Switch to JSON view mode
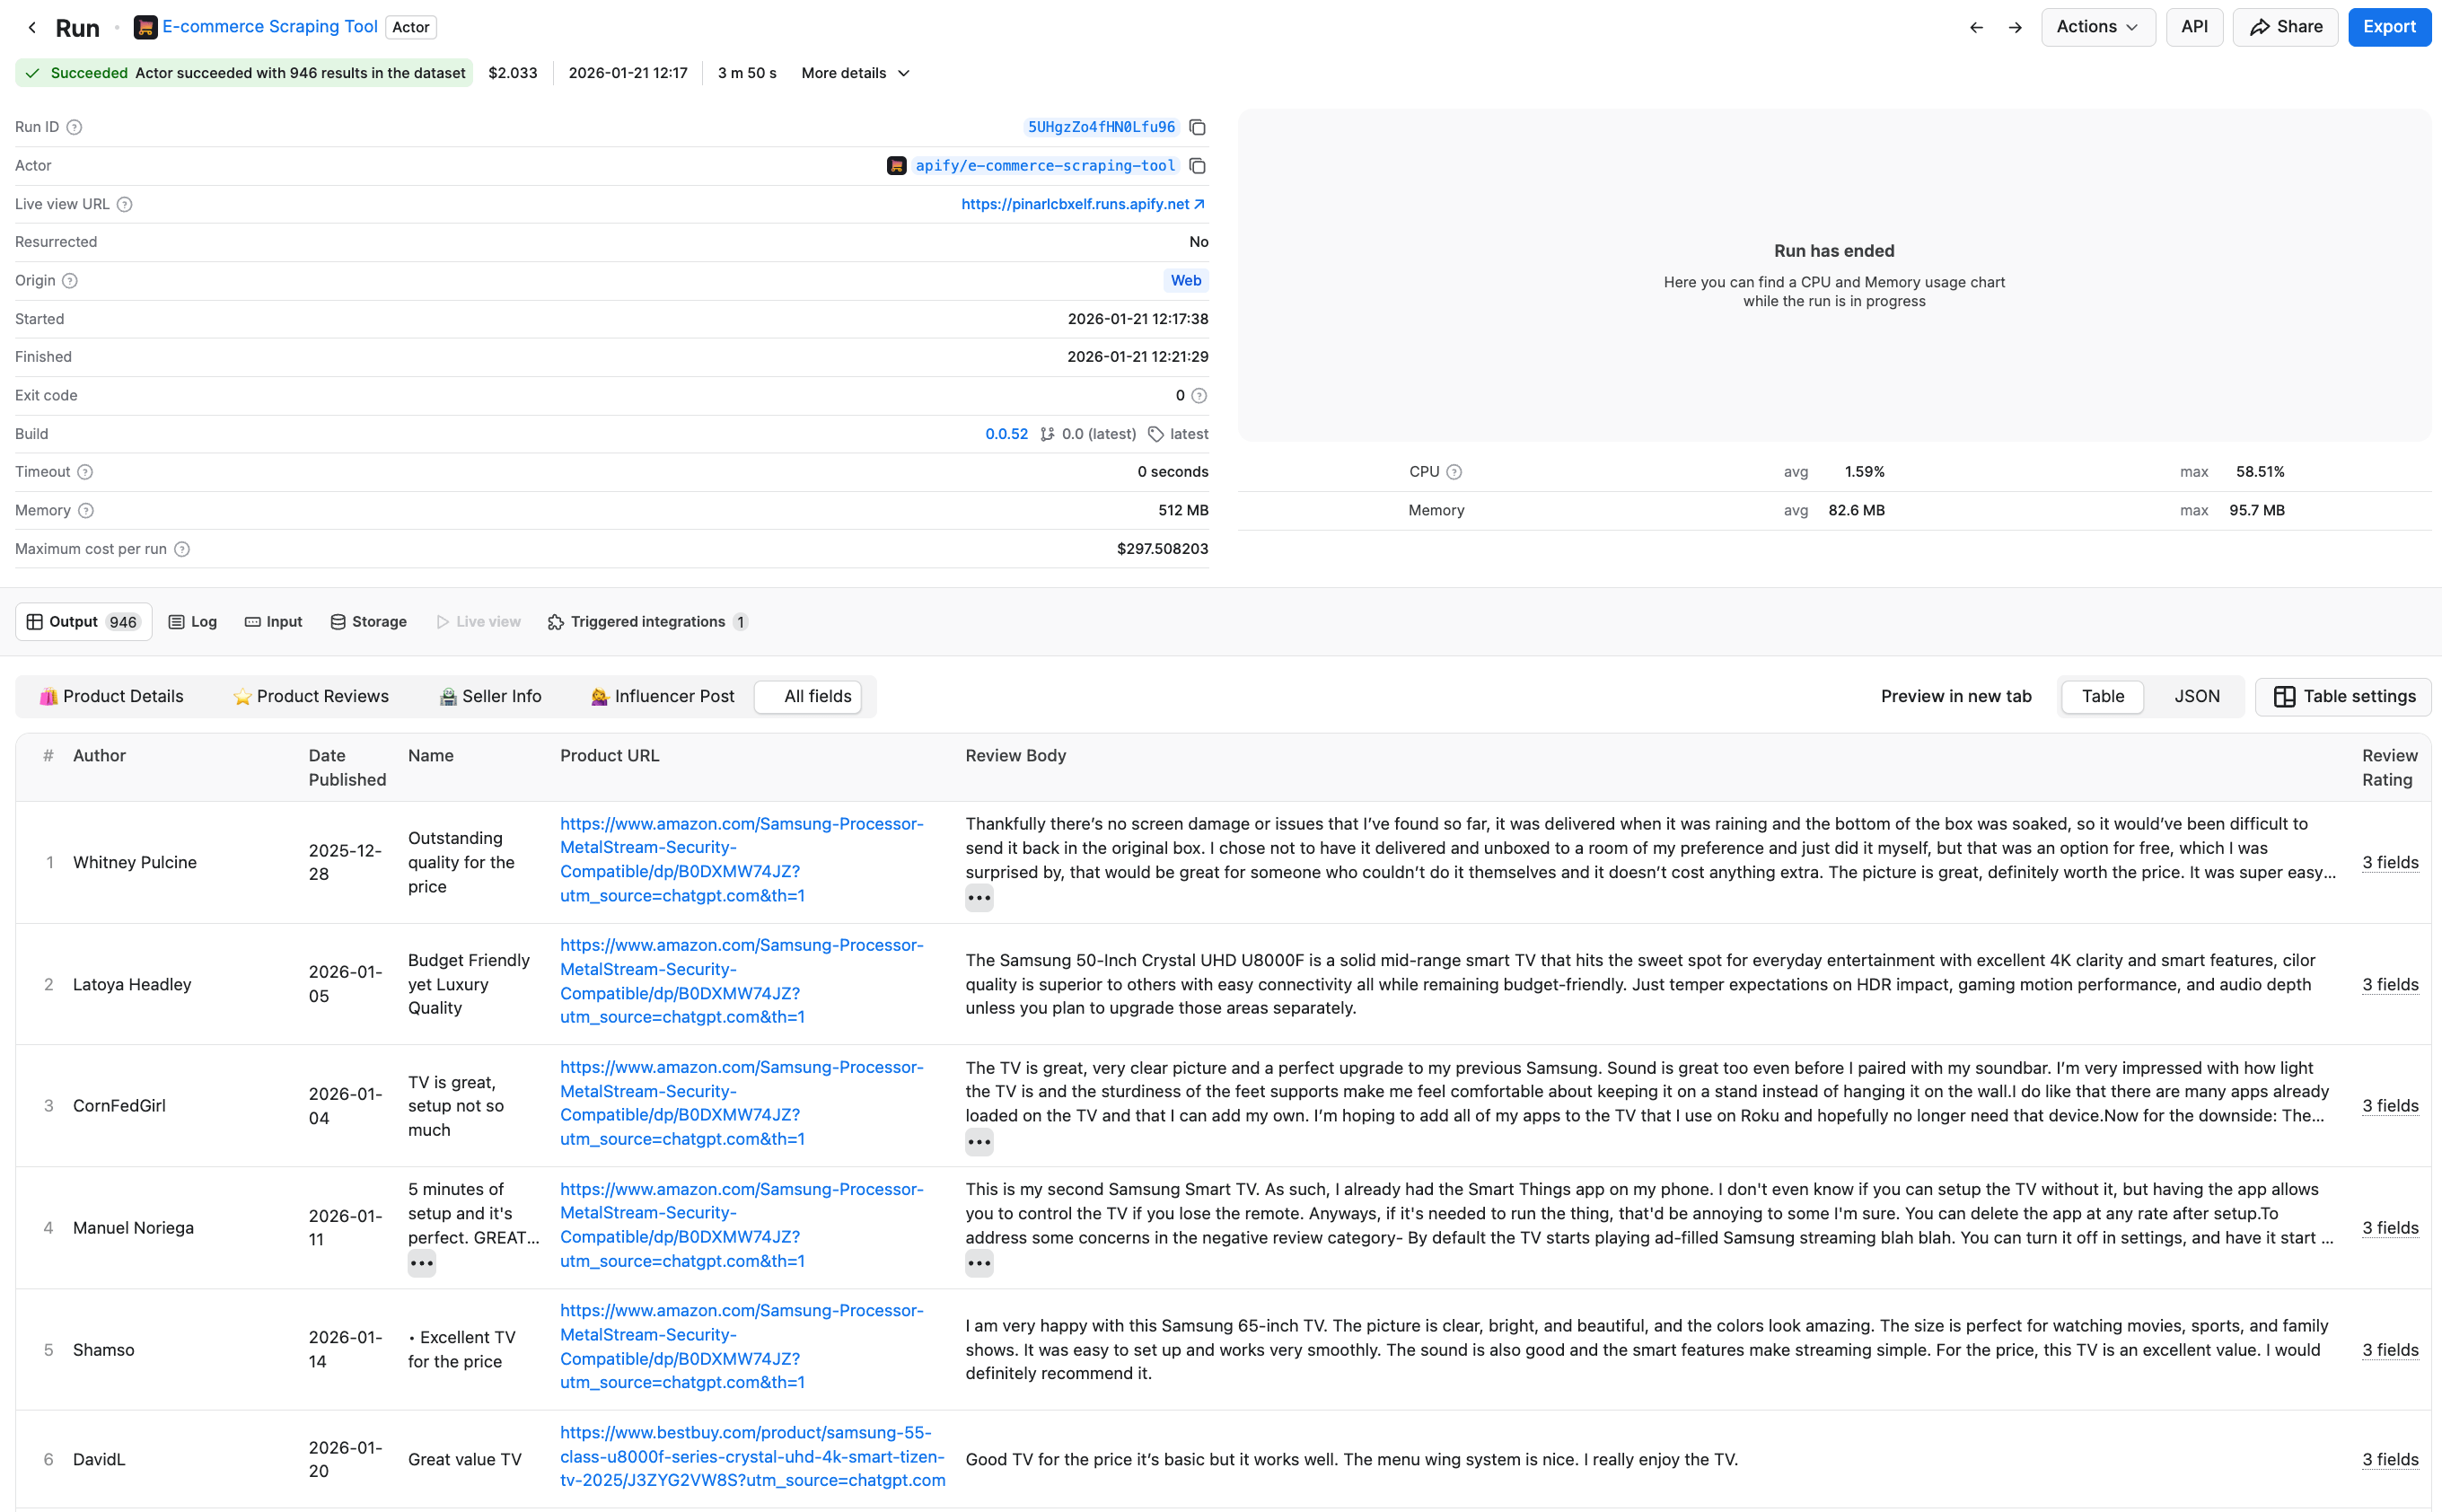The height and width of the screenshot is (1512, 2442). coord(2196,696)
